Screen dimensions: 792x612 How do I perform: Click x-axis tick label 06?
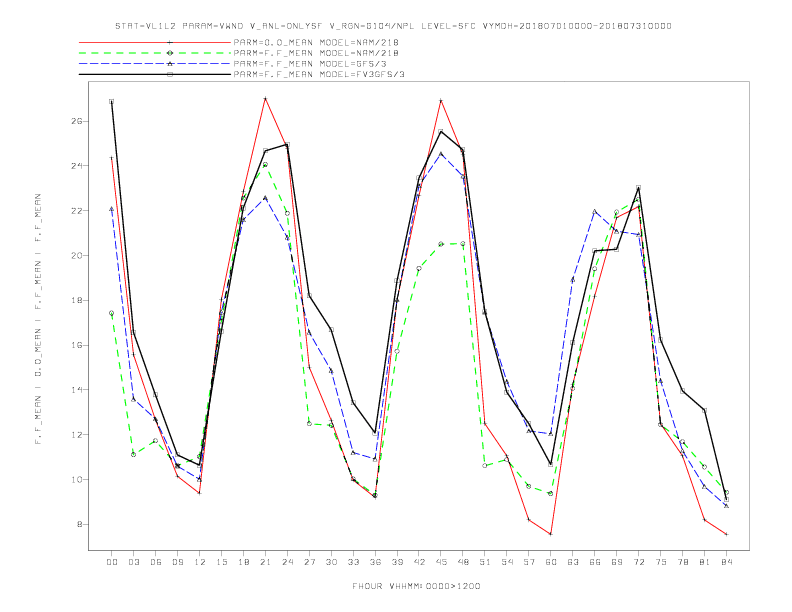[x=156, y=562]
